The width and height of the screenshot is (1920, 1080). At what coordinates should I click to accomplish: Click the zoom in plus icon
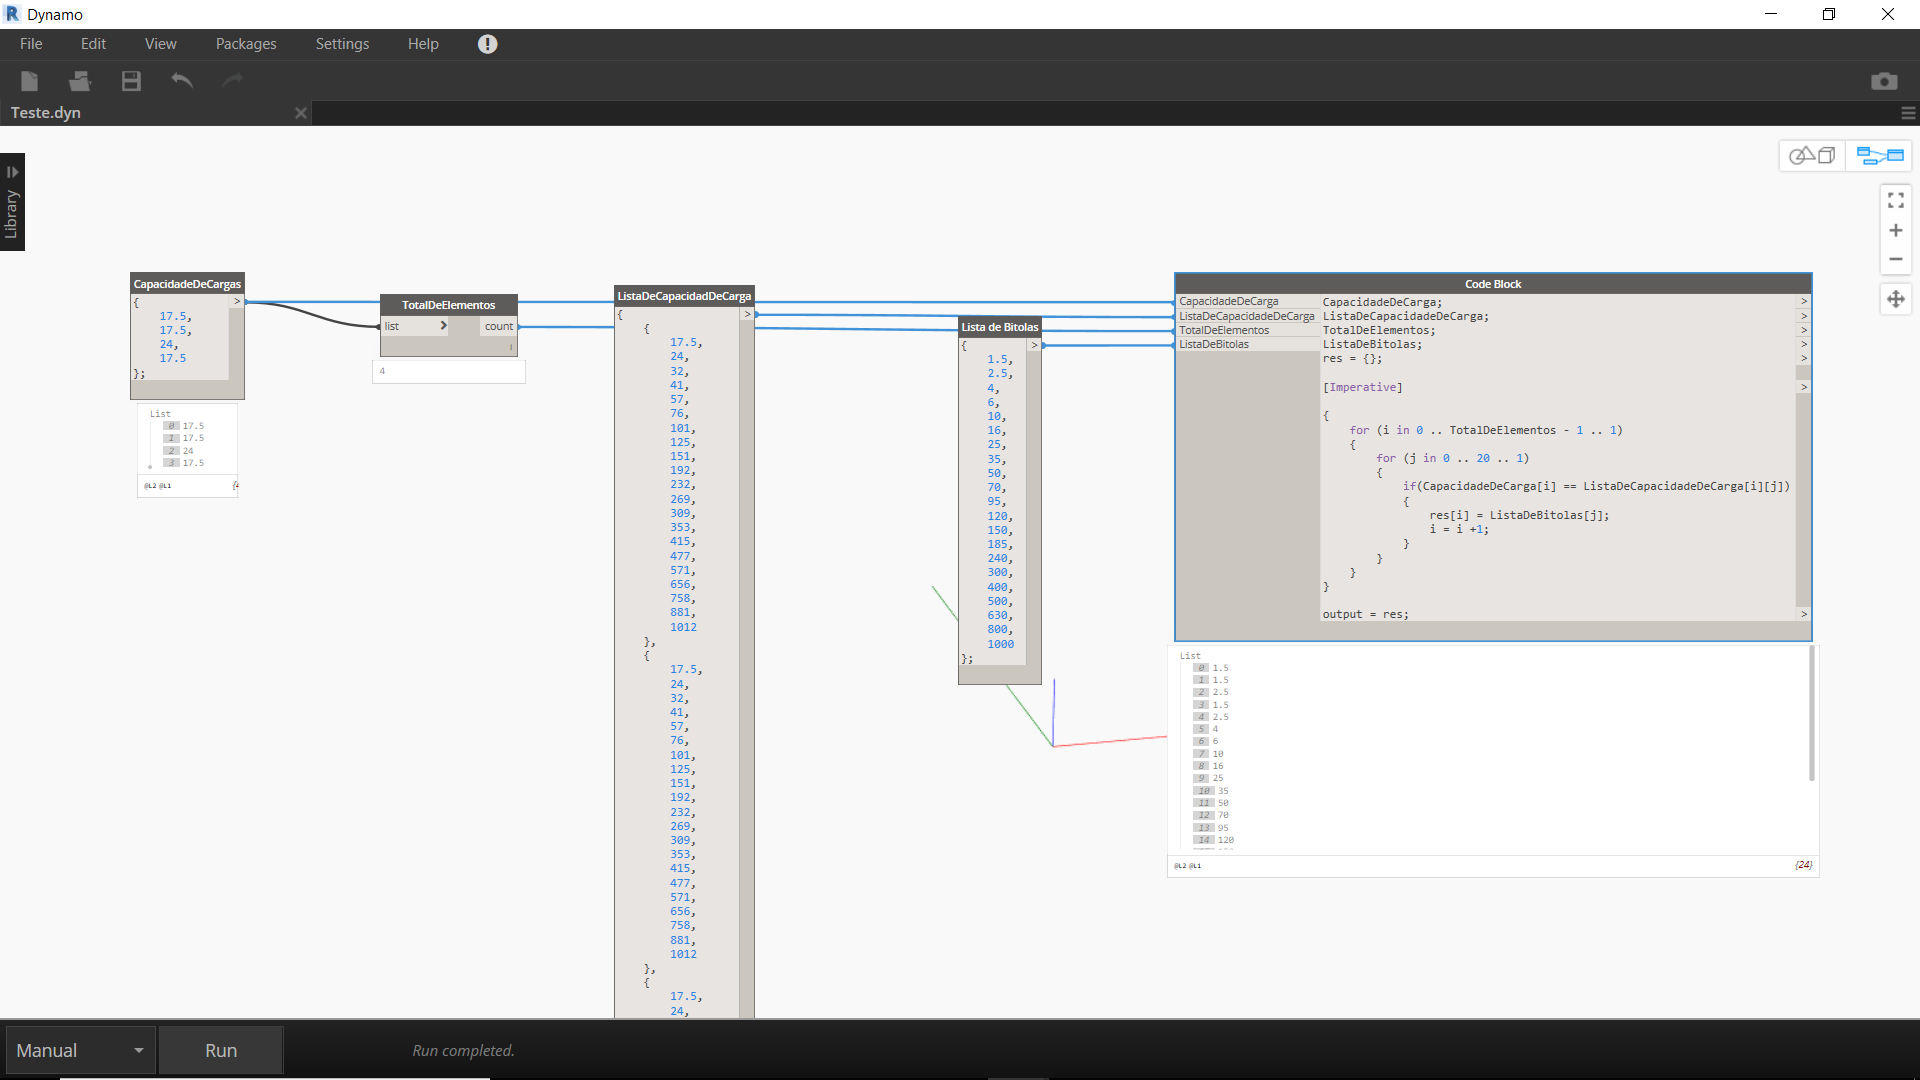pos(1896,231)
